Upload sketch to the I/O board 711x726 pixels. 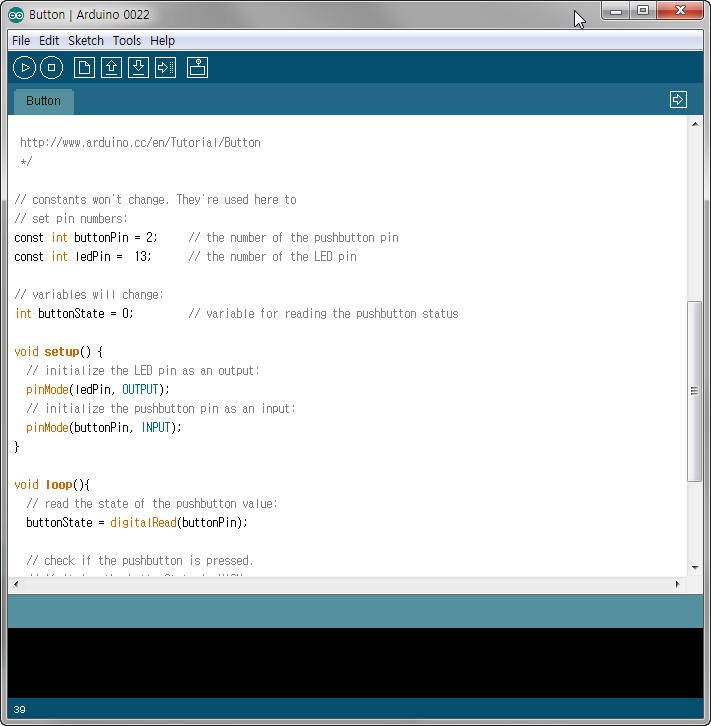(165, 68)
